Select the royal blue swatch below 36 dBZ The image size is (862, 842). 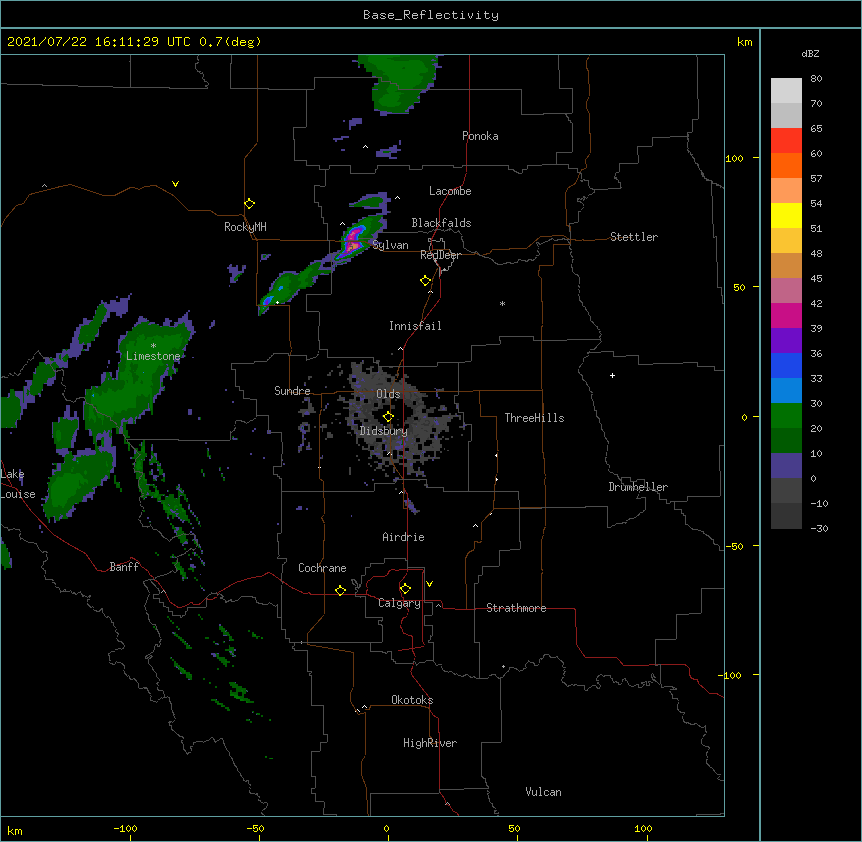tap(786, 365)
